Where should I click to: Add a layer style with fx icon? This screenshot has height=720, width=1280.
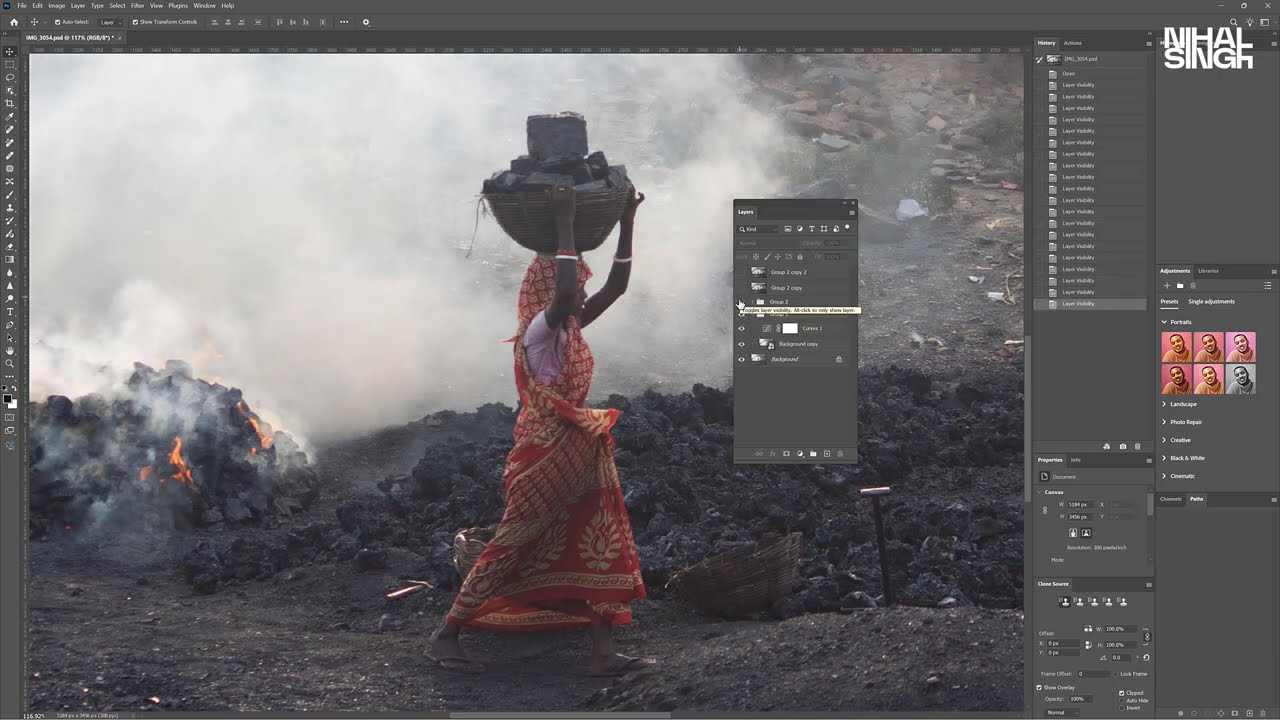773,454
